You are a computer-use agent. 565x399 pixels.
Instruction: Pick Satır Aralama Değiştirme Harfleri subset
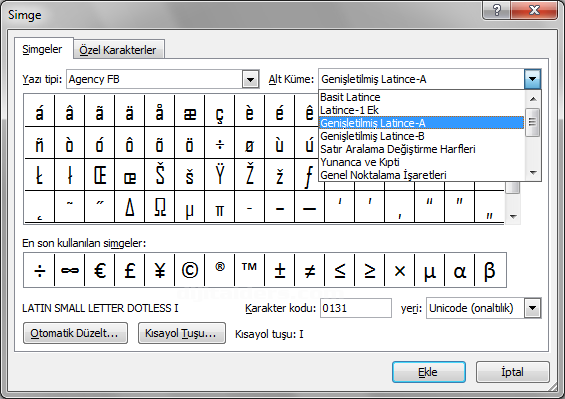point(421,149)
